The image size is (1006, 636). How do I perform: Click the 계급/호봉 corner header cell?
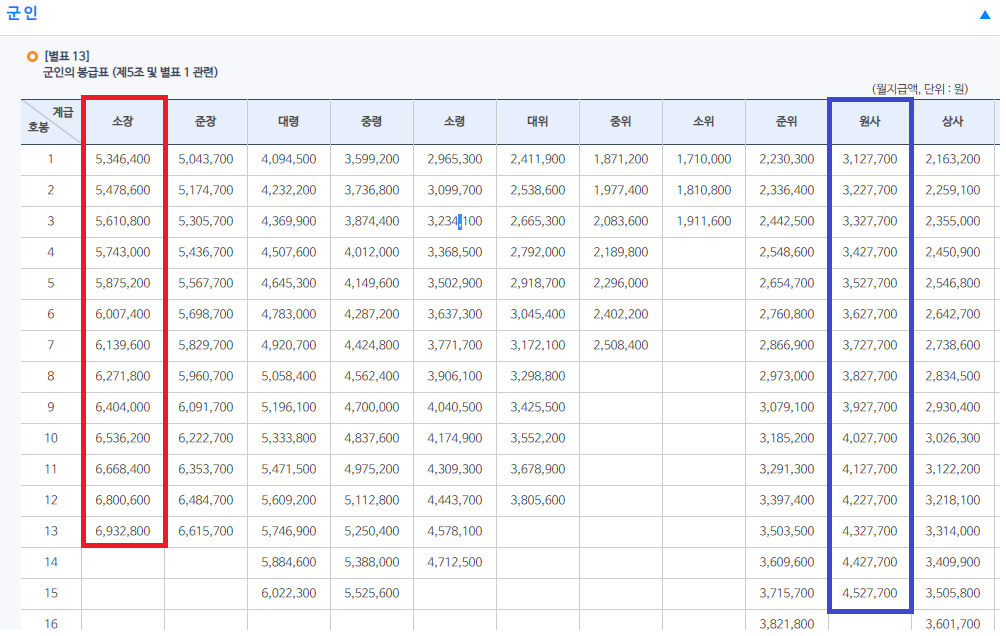[x=51, y=121]
